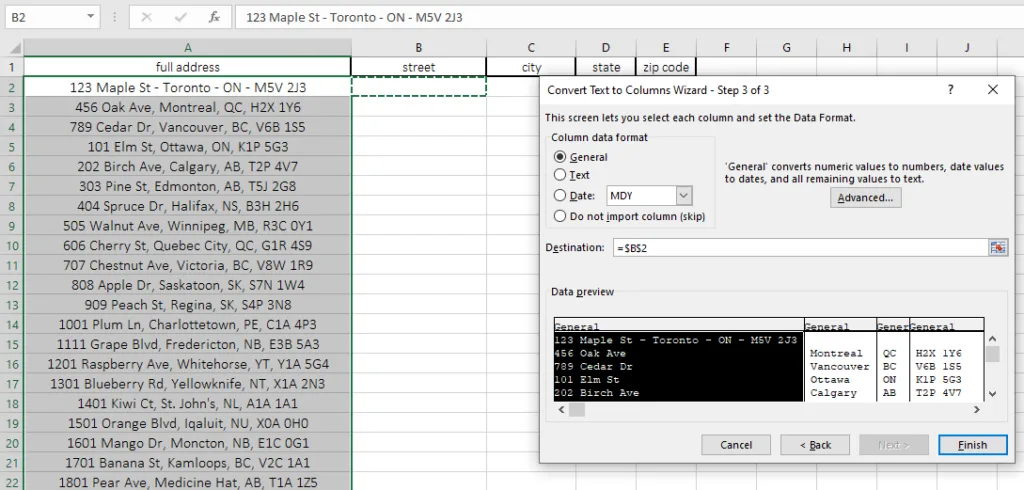1024x490 pixels.
Task: Click cell '456 Oak Ave, Montreal, QC, H2X 1Y6'
Action: point(187,107)
